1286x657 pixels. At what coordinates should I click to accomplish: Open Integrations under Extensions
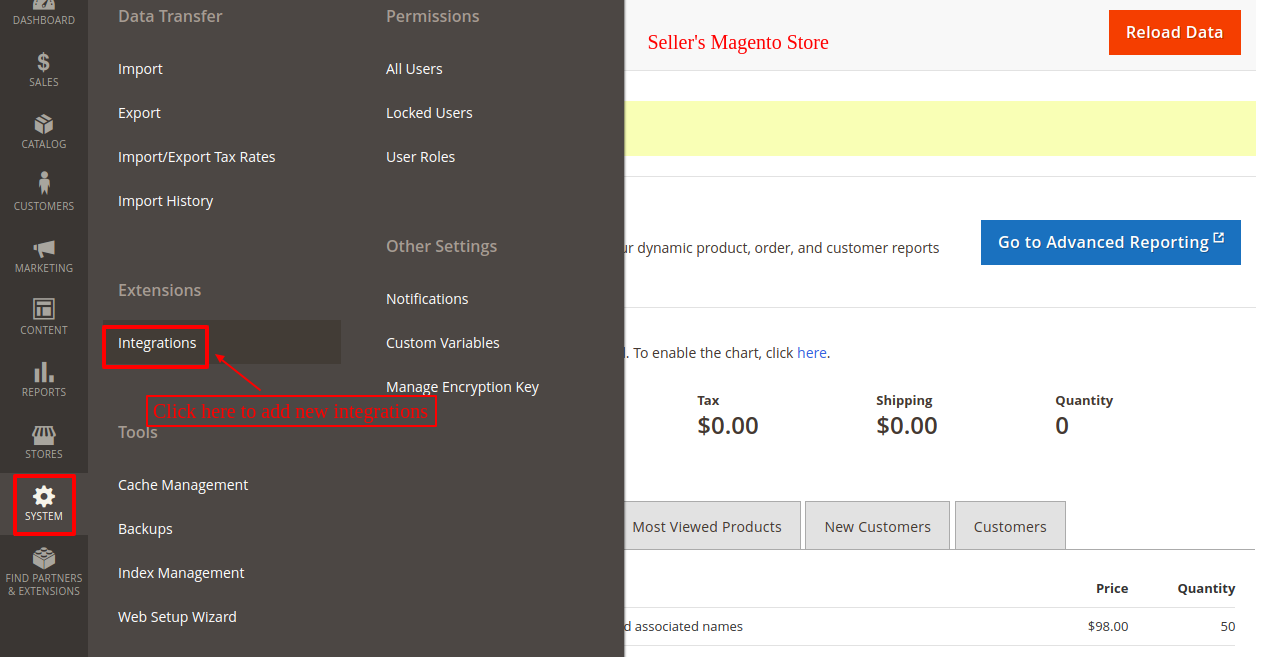click(157, 343)
